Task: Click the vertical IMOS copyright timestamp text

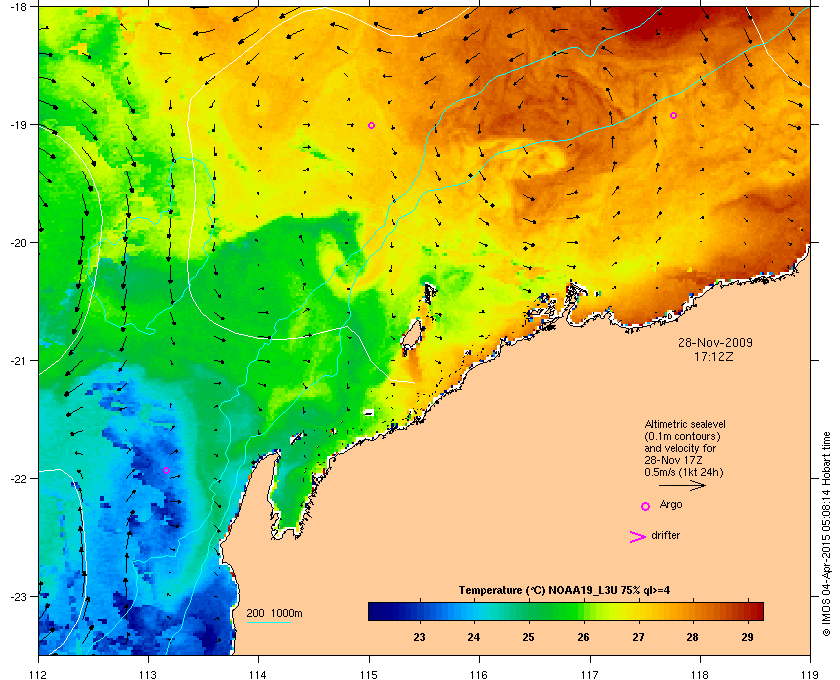Action: (827, 534)
